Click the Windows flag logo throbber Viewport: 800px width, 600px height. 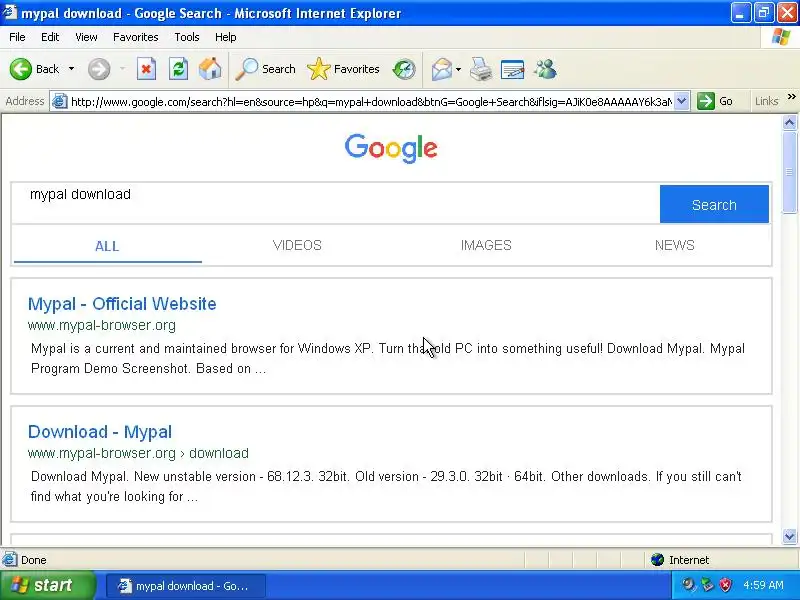coord(781,37)
